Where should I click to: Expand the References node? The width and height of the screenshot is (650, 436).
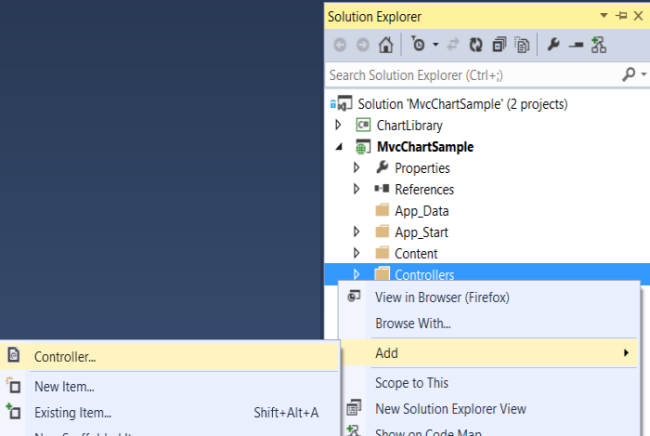point(357,189)
